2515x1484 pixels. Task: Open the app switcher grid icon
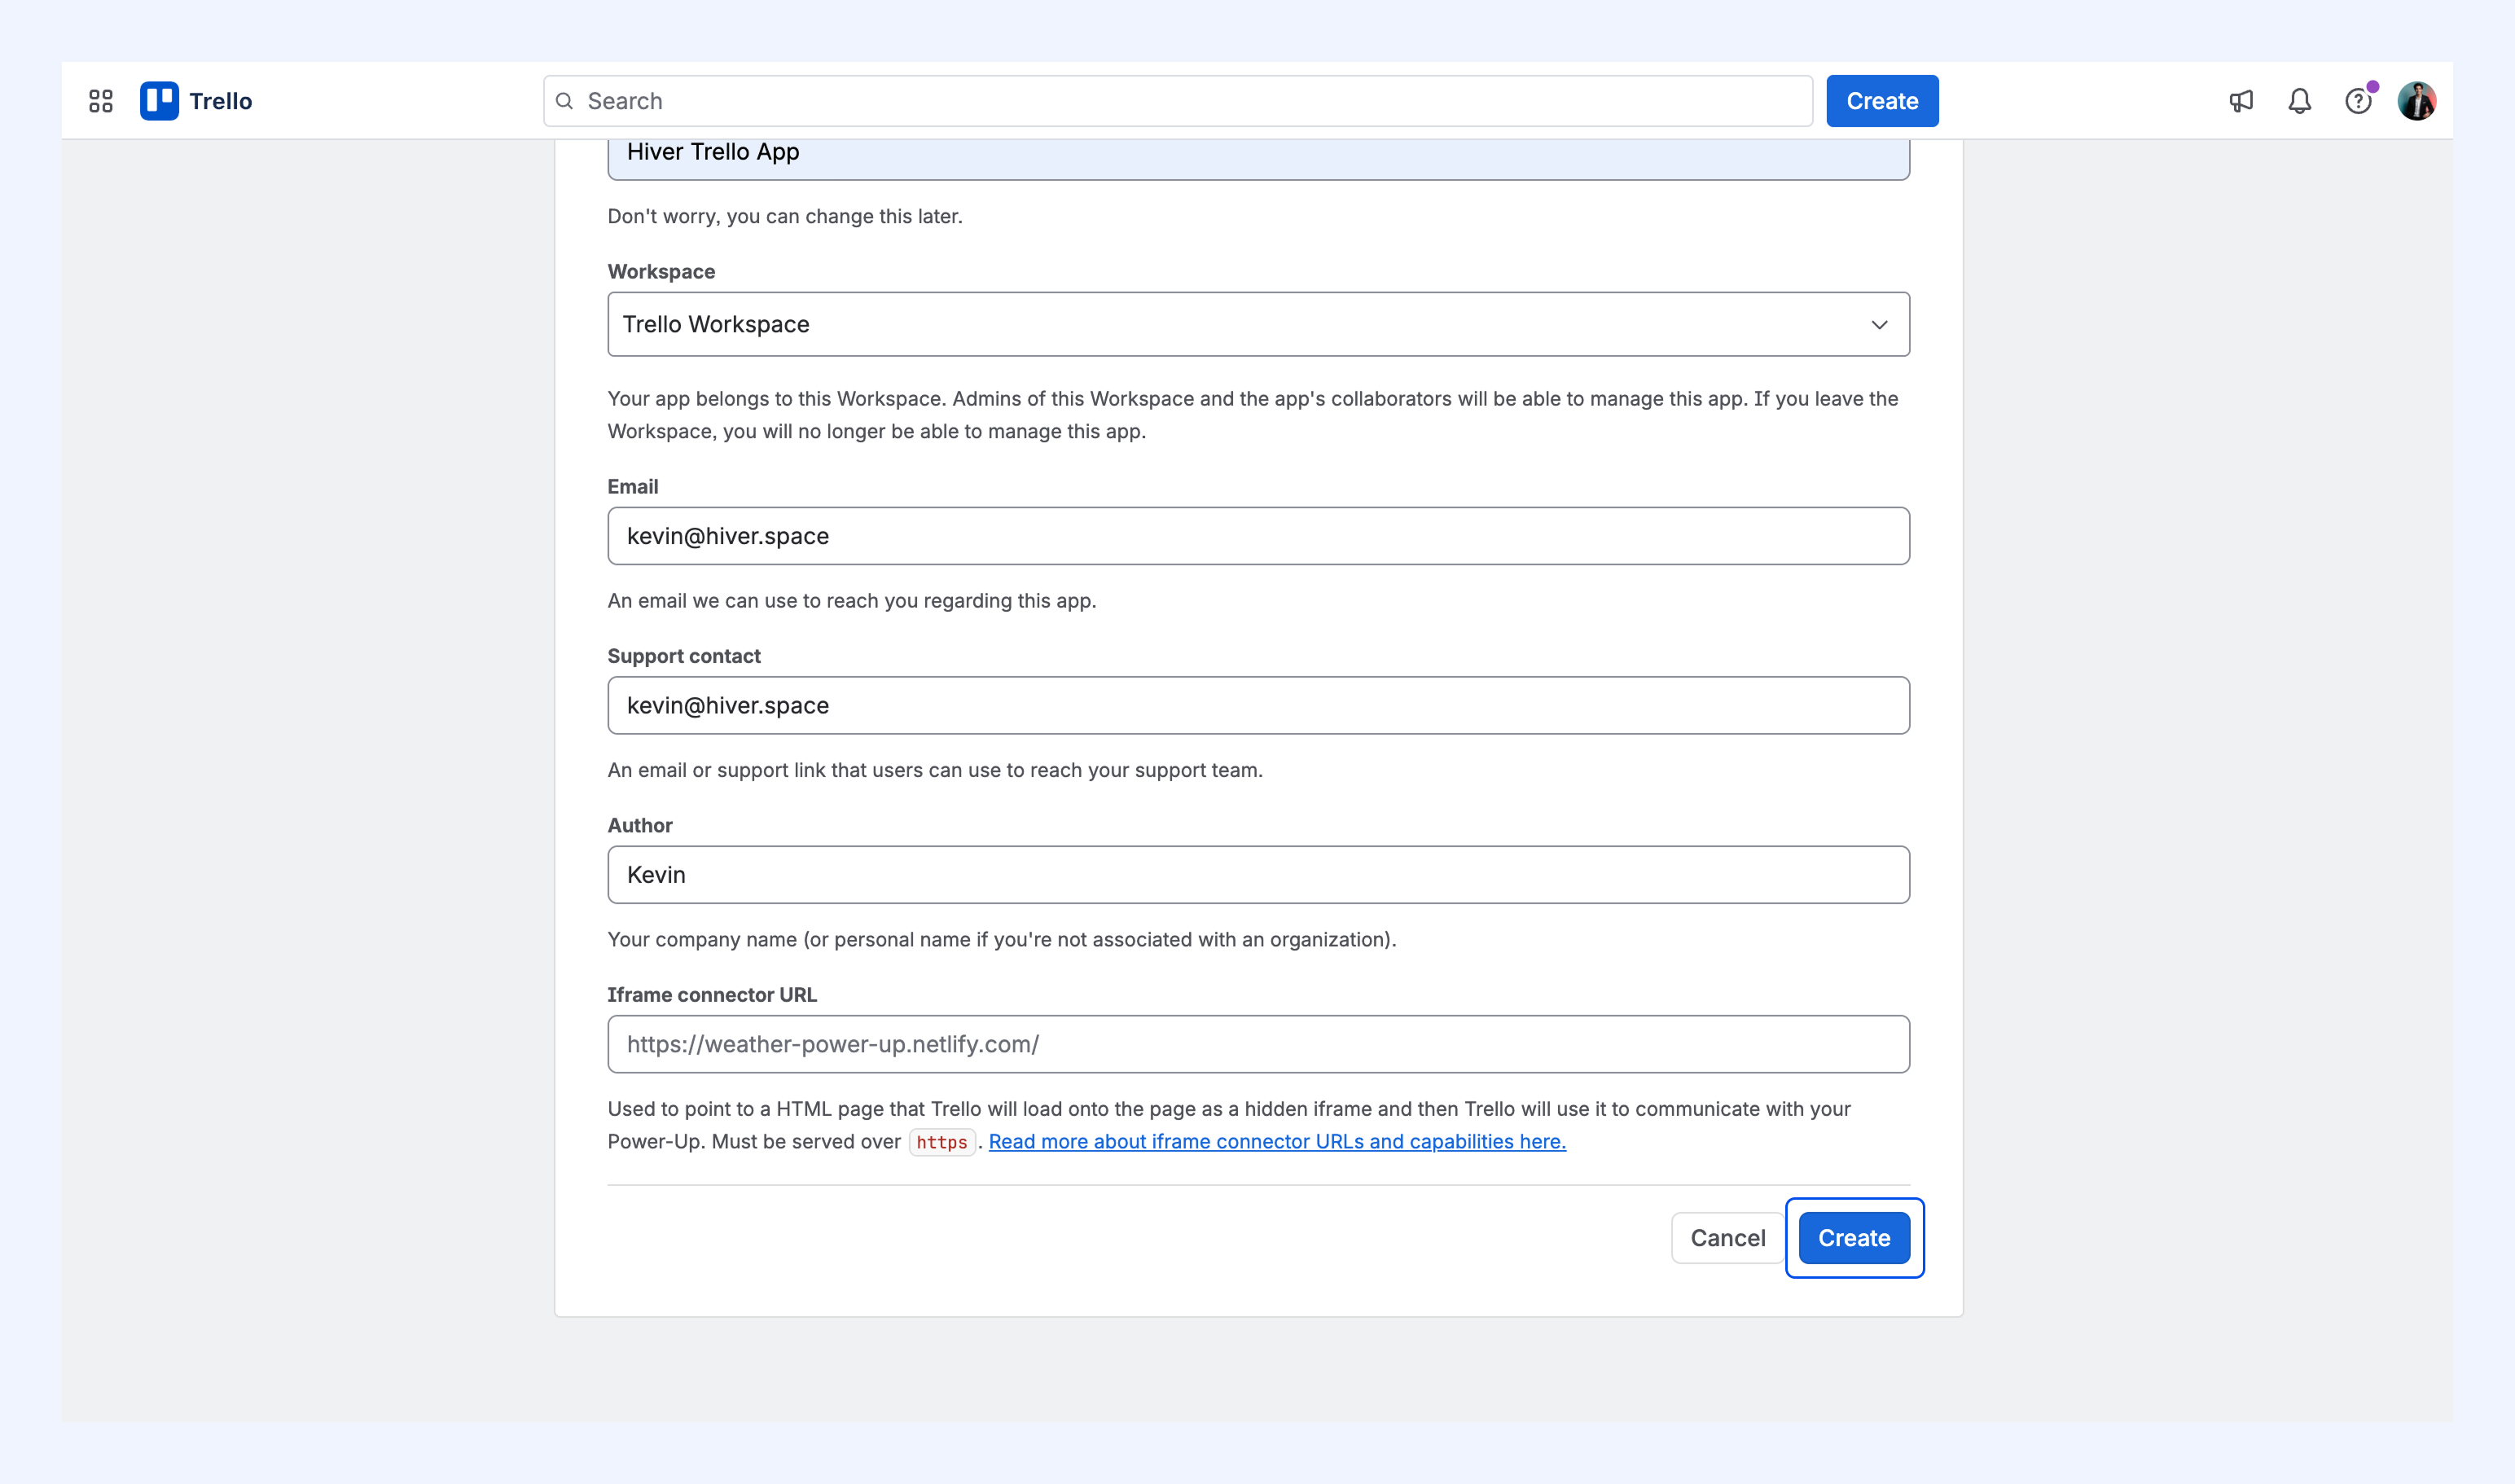pyautogui.click(x=101, y=101)
